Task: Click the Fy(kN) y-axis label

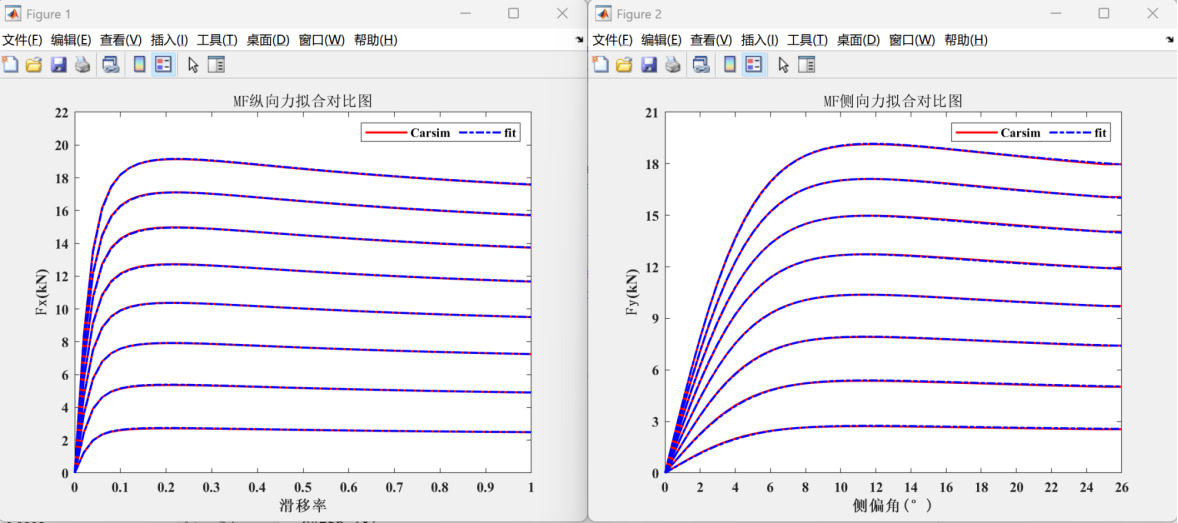Action: 633,293
